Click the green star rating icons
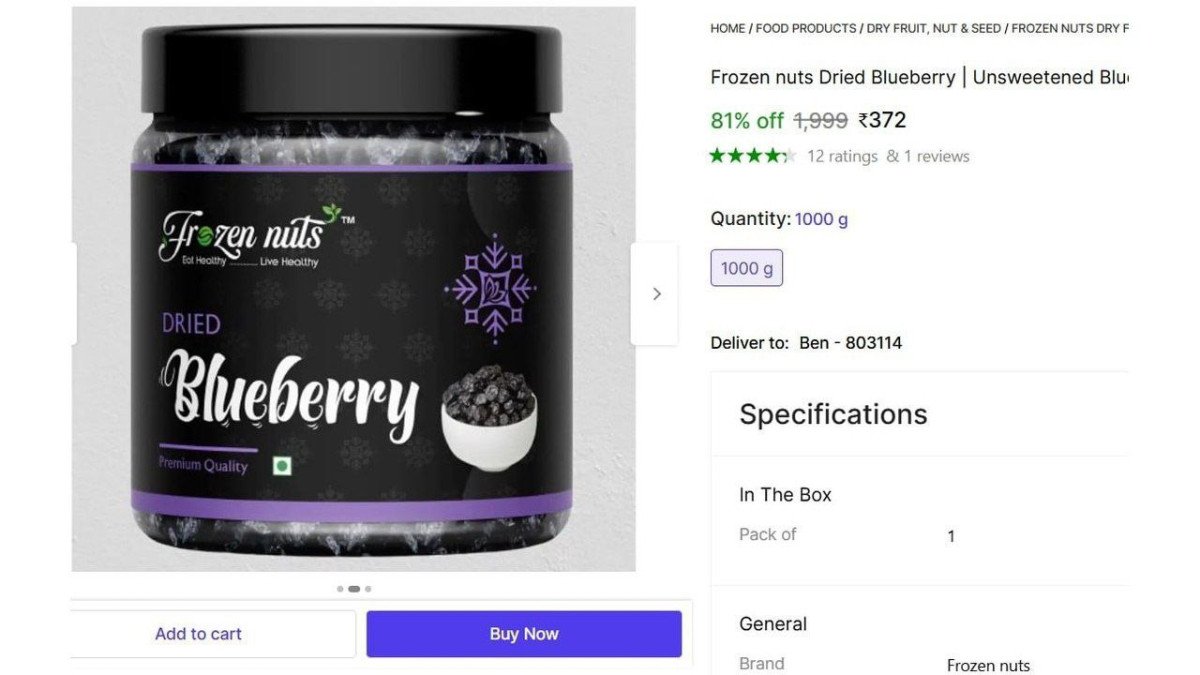The width and height of the screenshot is (1200, 675). 753,156
